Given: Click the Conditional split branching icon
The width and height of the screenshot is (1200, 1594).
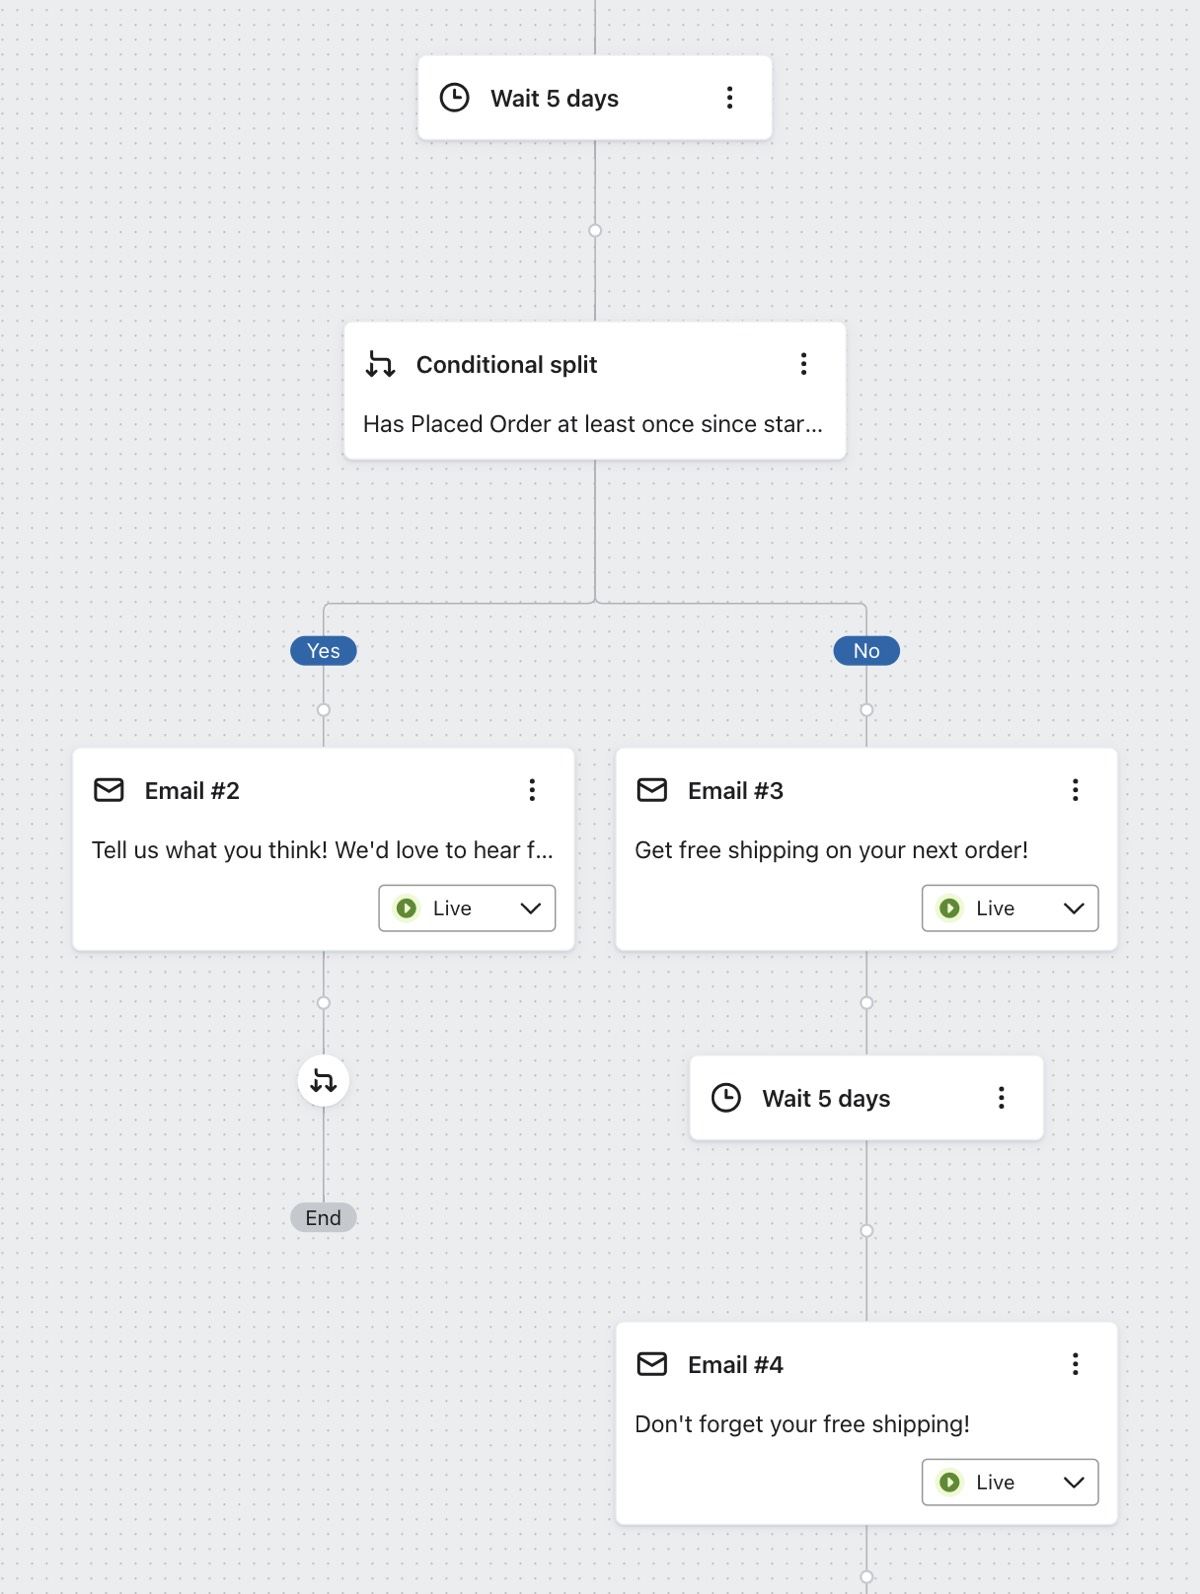Looking at the screenshot, I should point(382,364).
